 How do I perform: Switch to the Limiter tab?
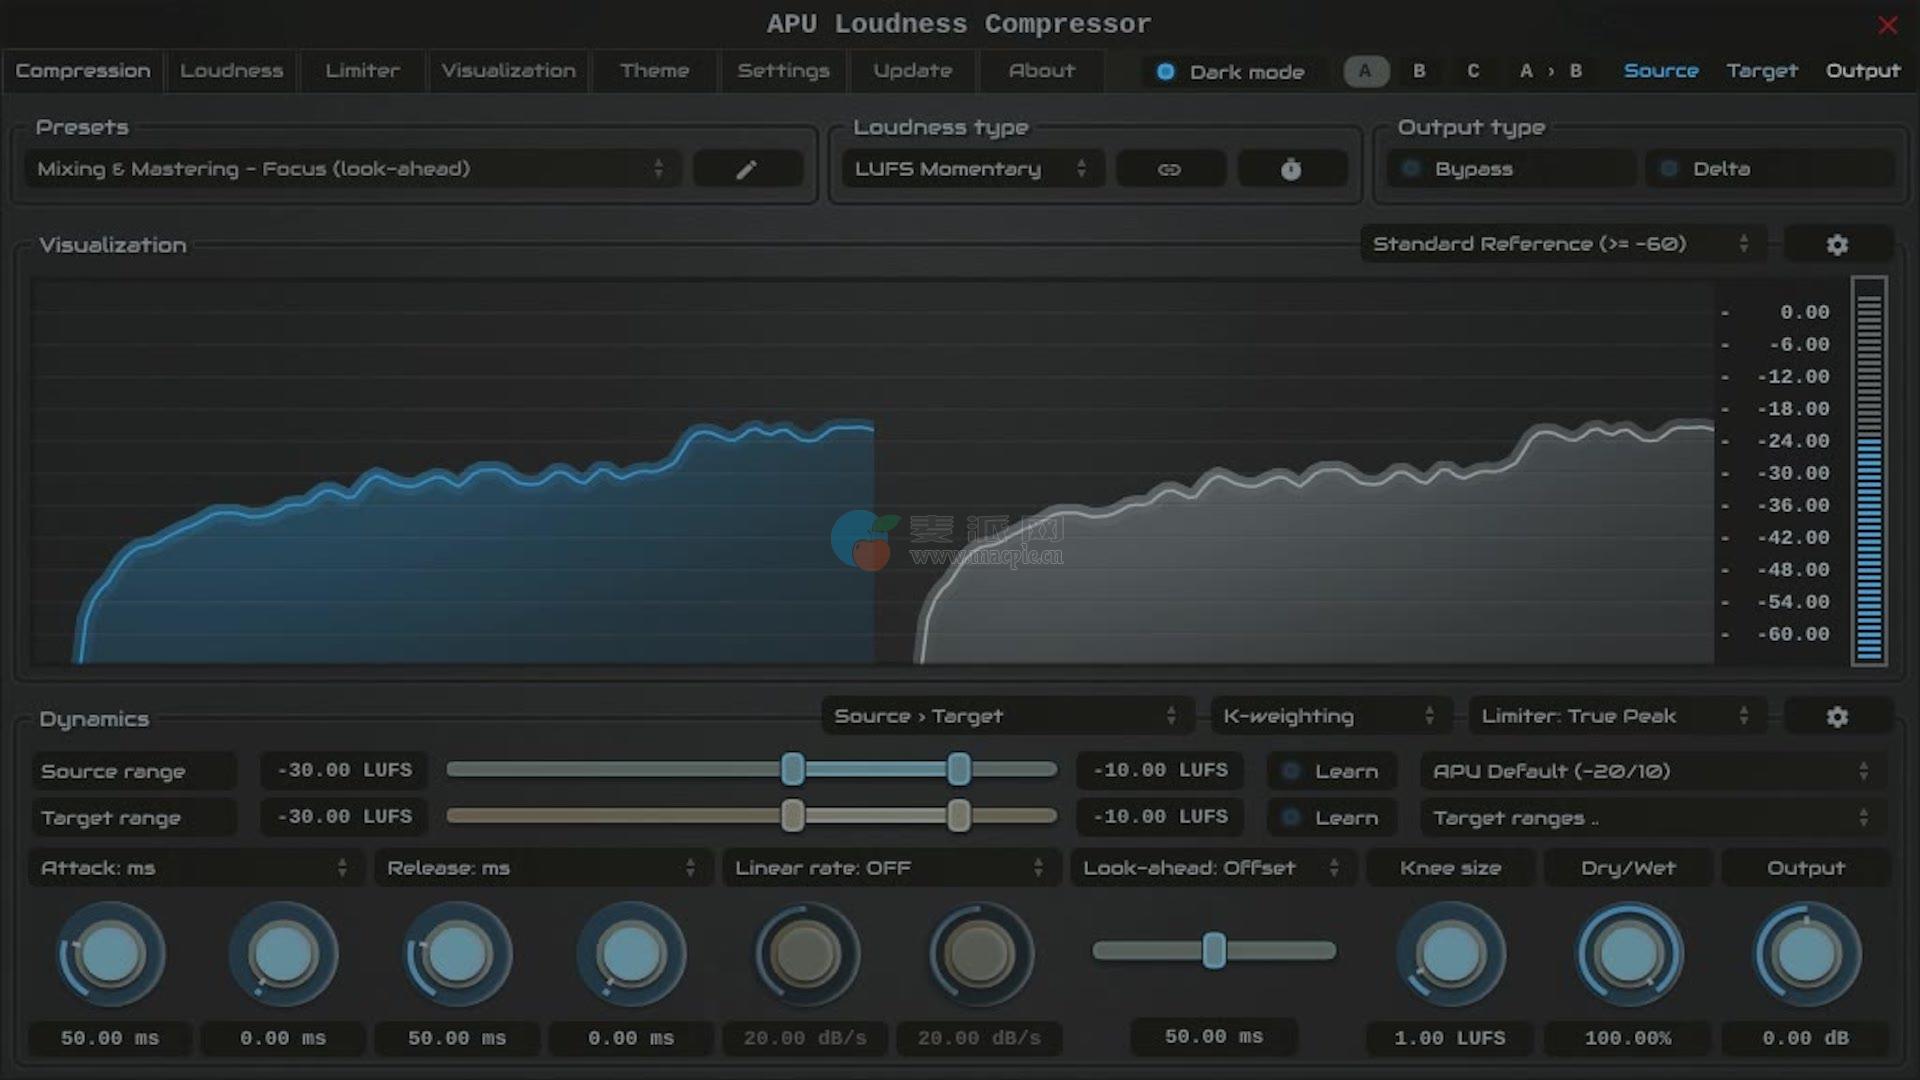(362, 71)
